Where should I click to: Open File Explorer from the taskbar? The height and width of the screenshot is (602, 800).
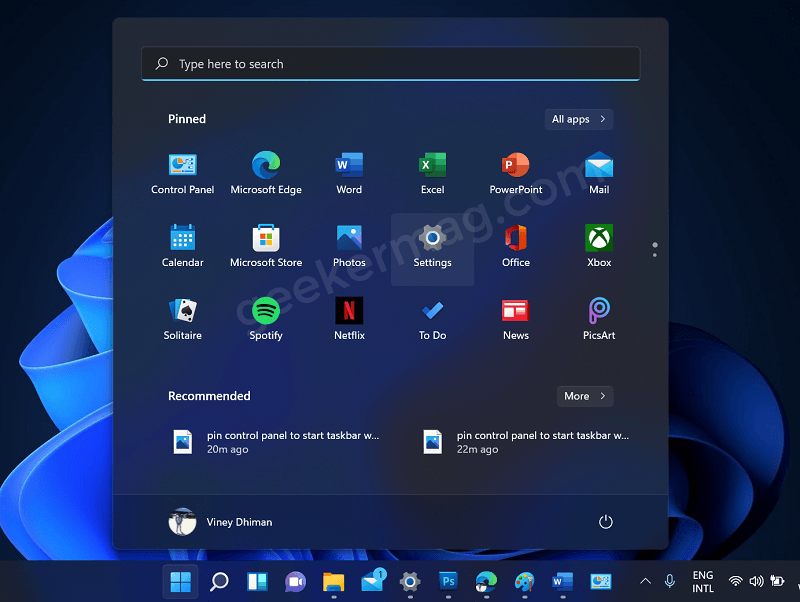point(334,582)
